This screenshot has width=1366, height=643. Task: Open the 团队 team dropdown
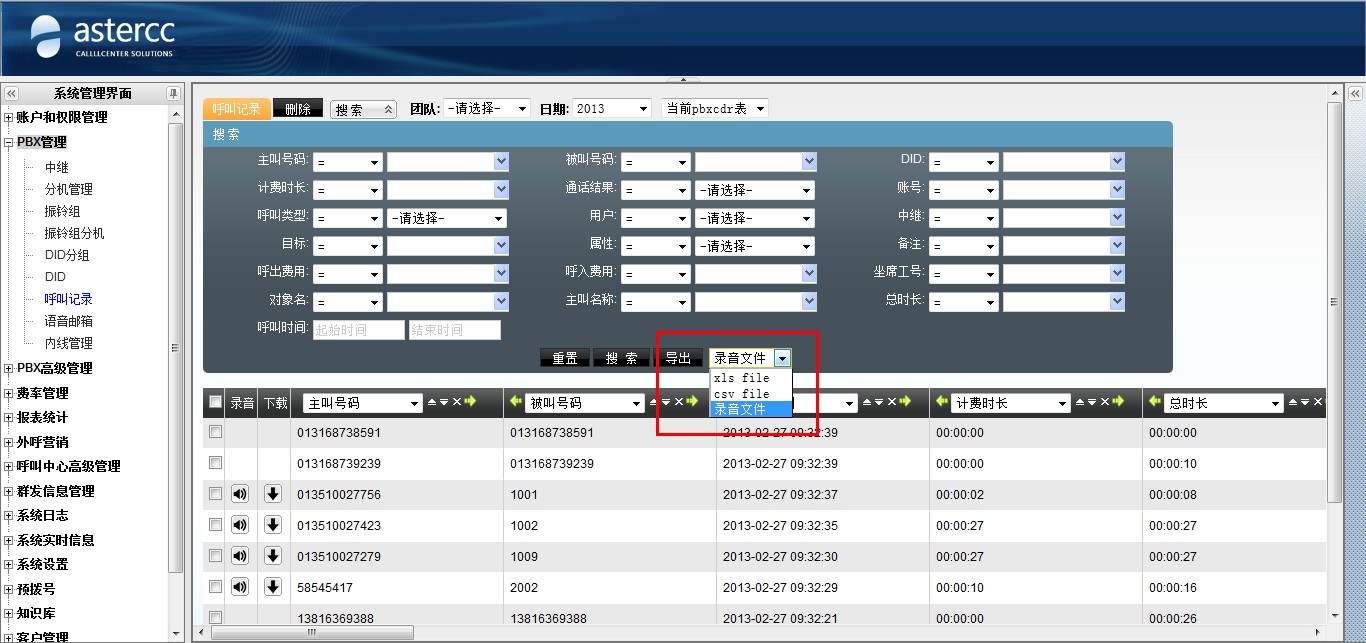coord(486,109)
